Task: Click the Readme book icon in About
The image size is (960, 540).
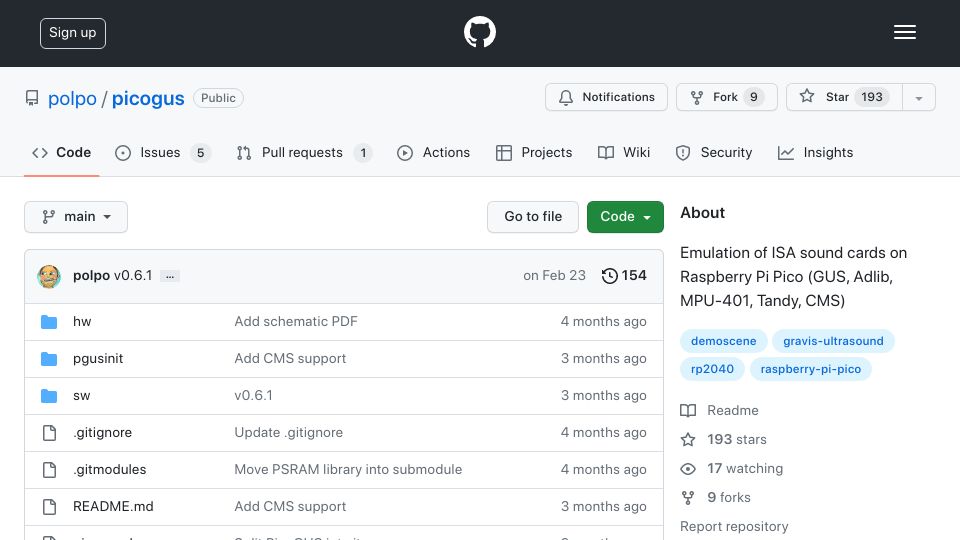Action: (x=688, y=410)
